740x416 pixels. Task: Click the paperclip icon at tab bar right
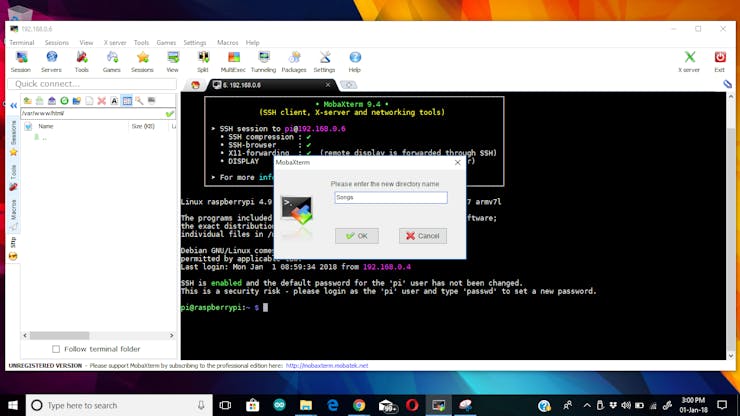727,84
